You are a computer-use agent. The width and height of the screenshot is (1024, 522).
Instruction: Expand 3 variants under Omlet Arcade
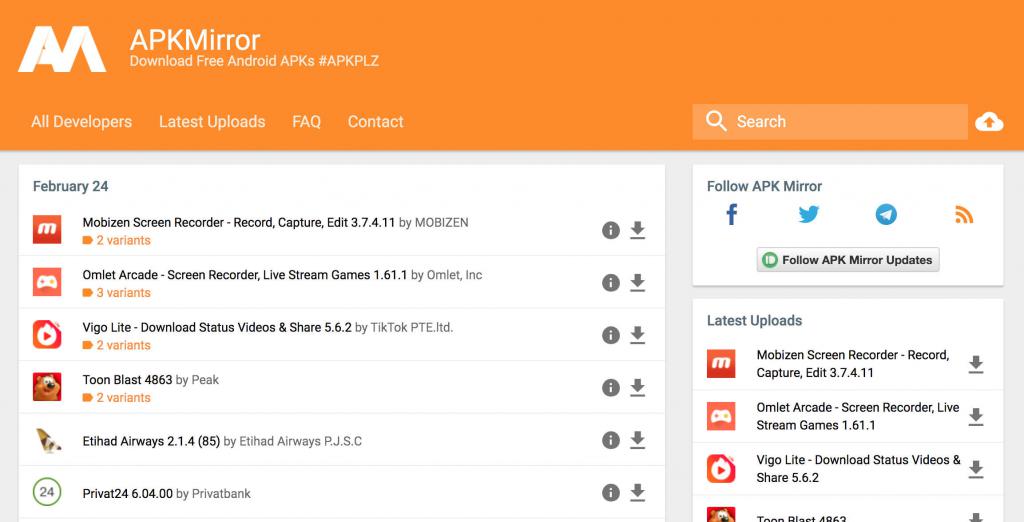123,293
